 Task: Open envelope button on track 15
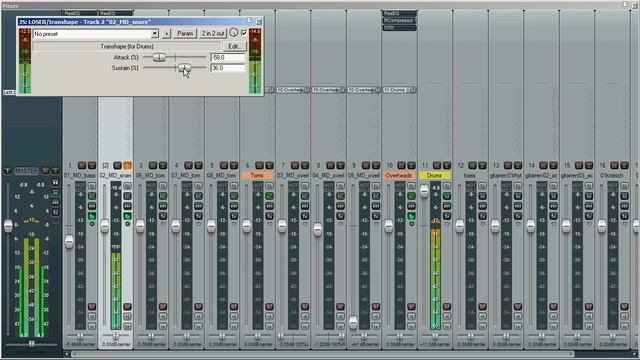point(589,206)
